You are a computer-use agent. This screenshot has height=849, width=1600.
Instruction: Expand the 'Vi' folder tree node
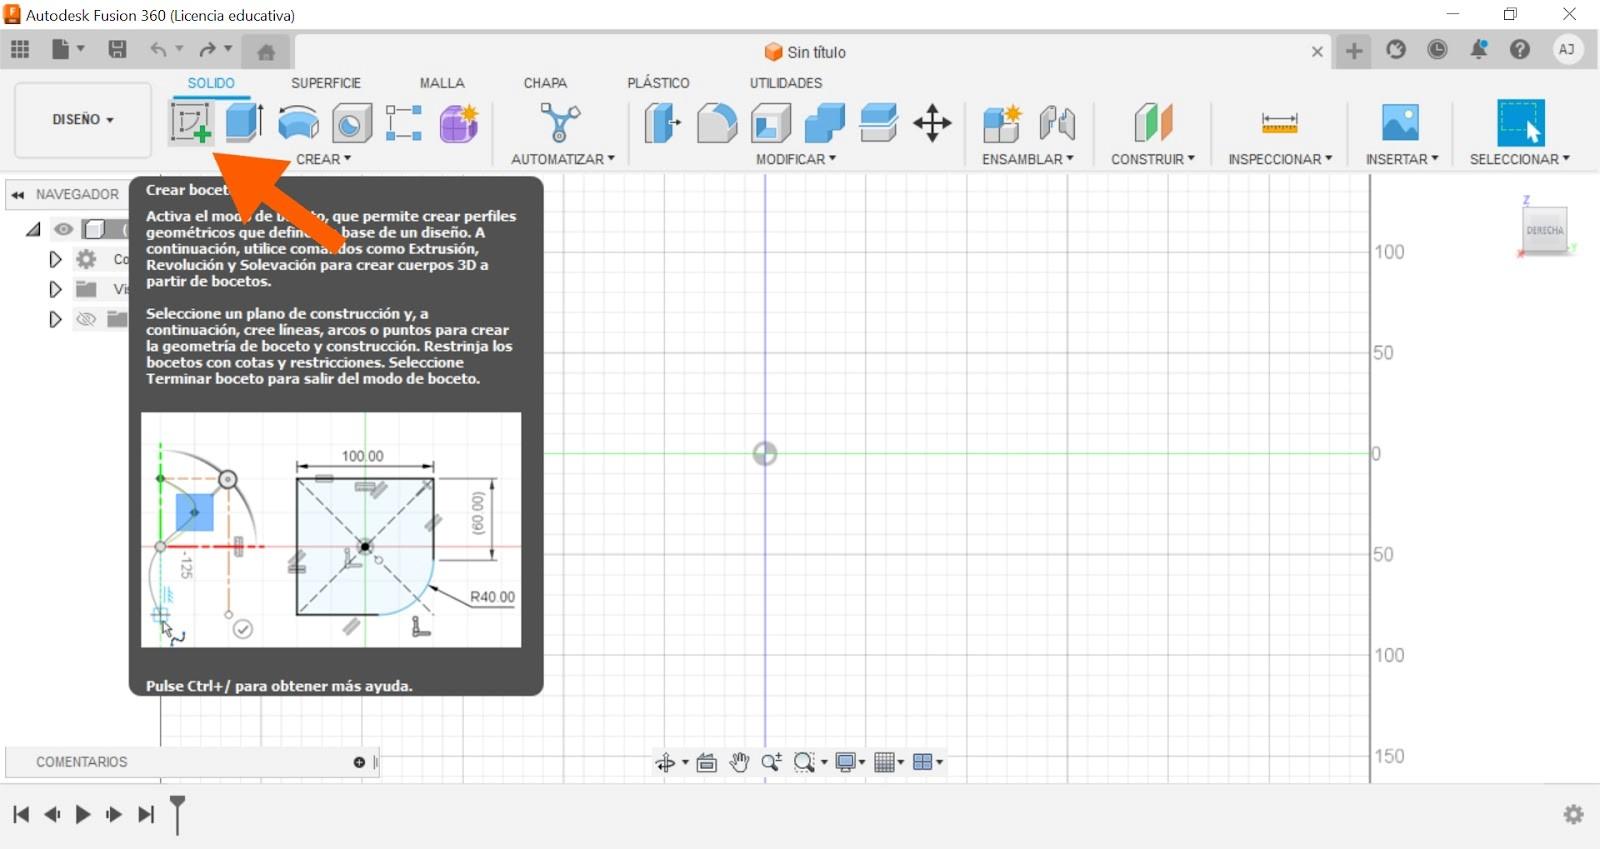(55, 289)
